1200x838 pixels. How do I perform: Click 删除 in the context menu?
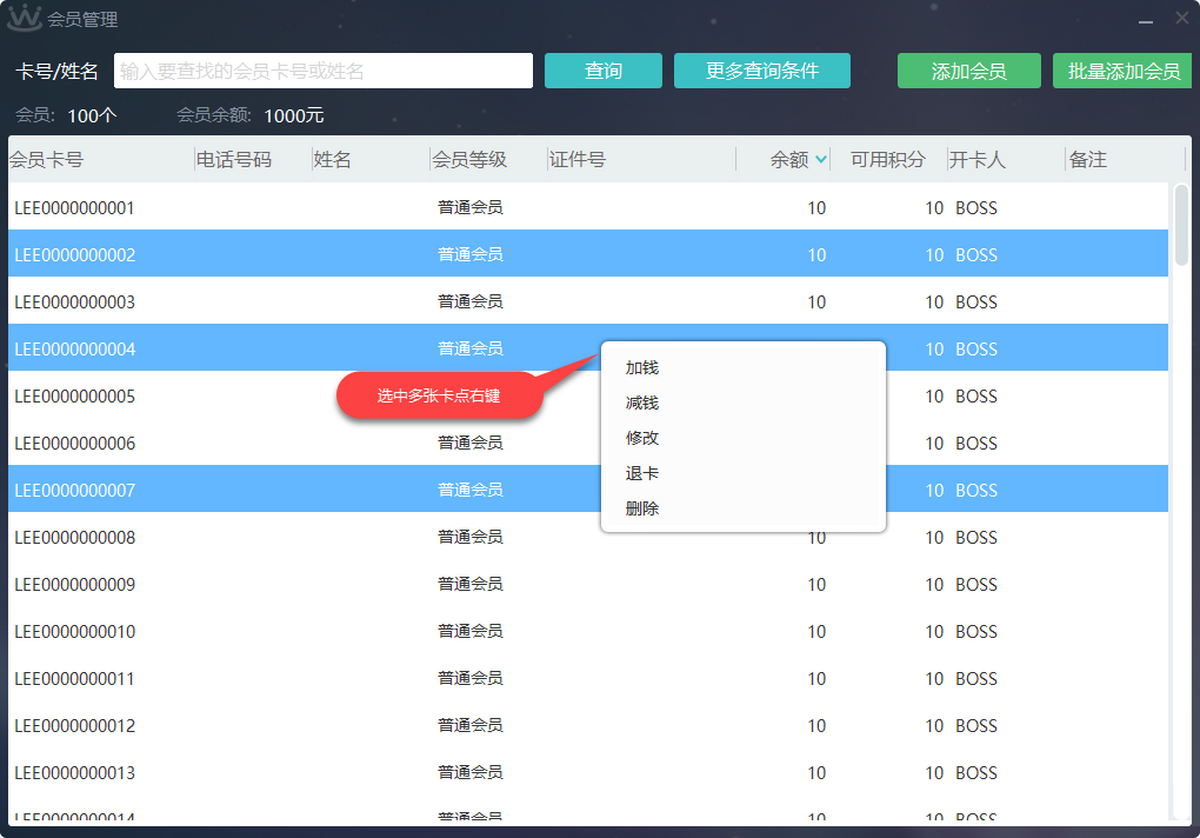pyautogui.click(x=642, y=508)
